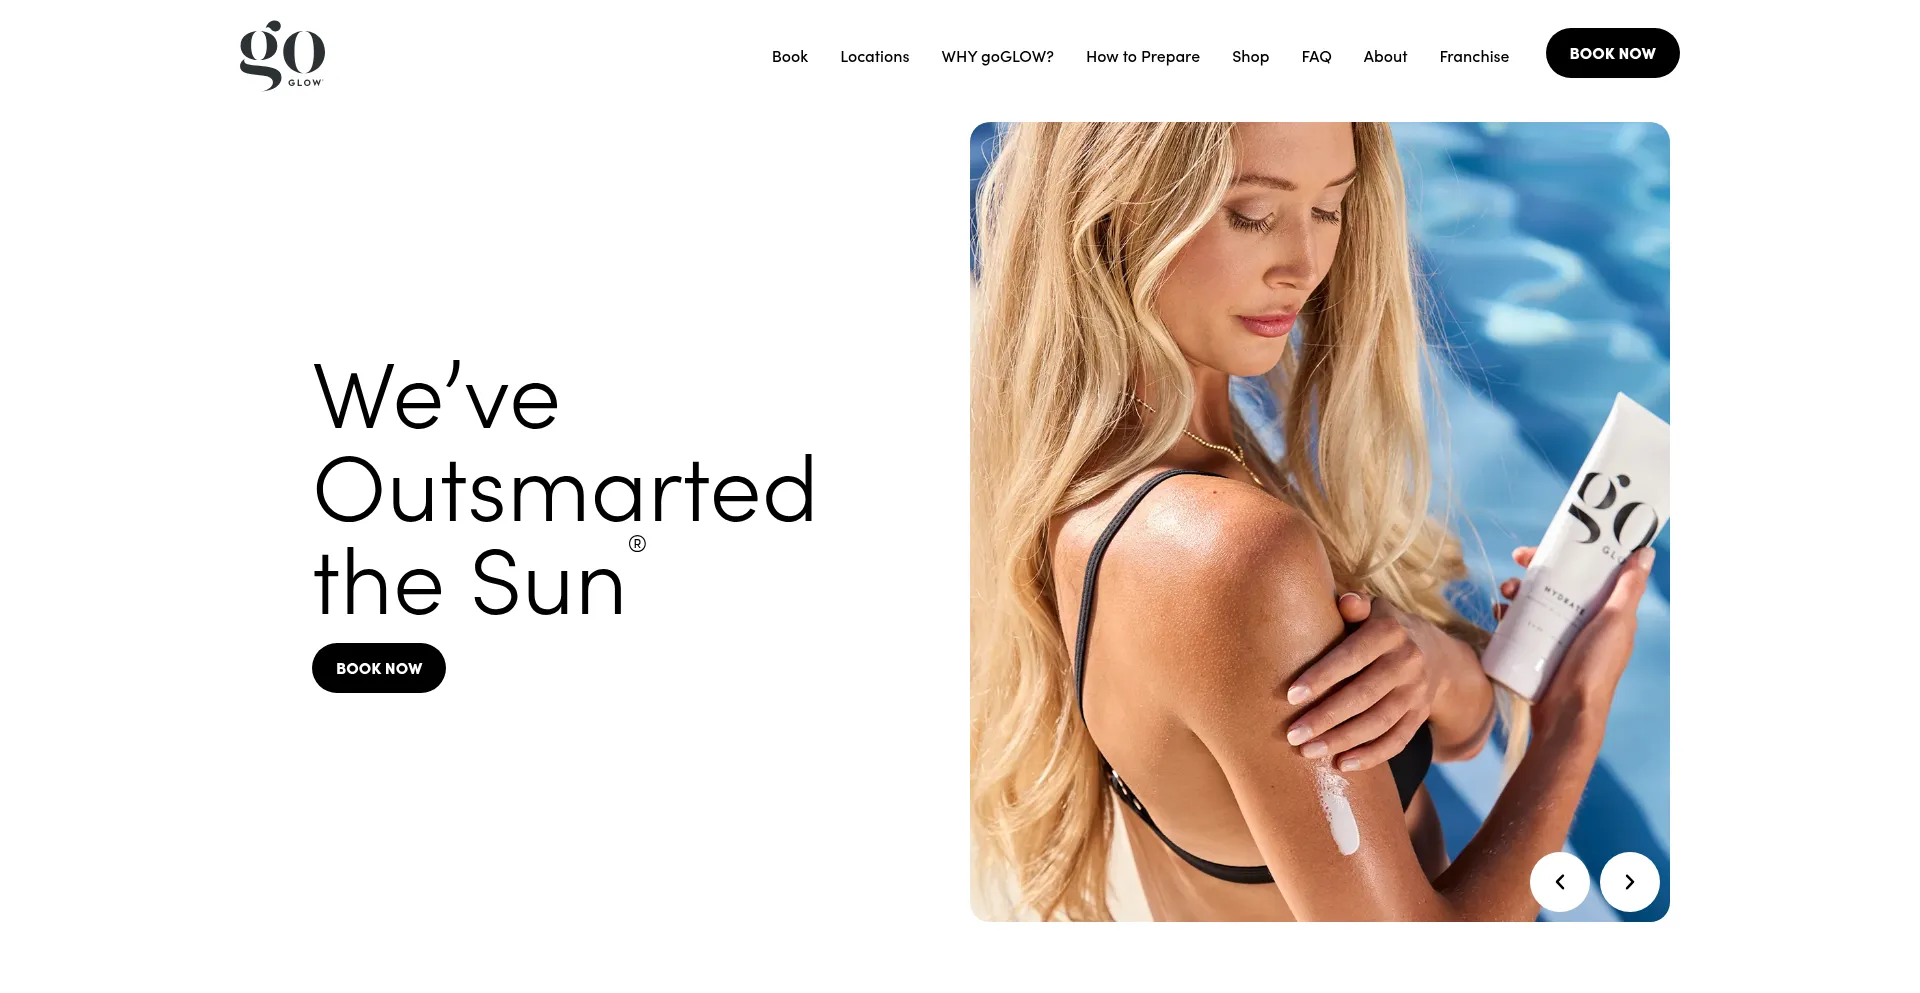Viewport: 1920px width, 993px height.
Task: Click BOOK NOW under the hero headline
Action: [378, 668]
